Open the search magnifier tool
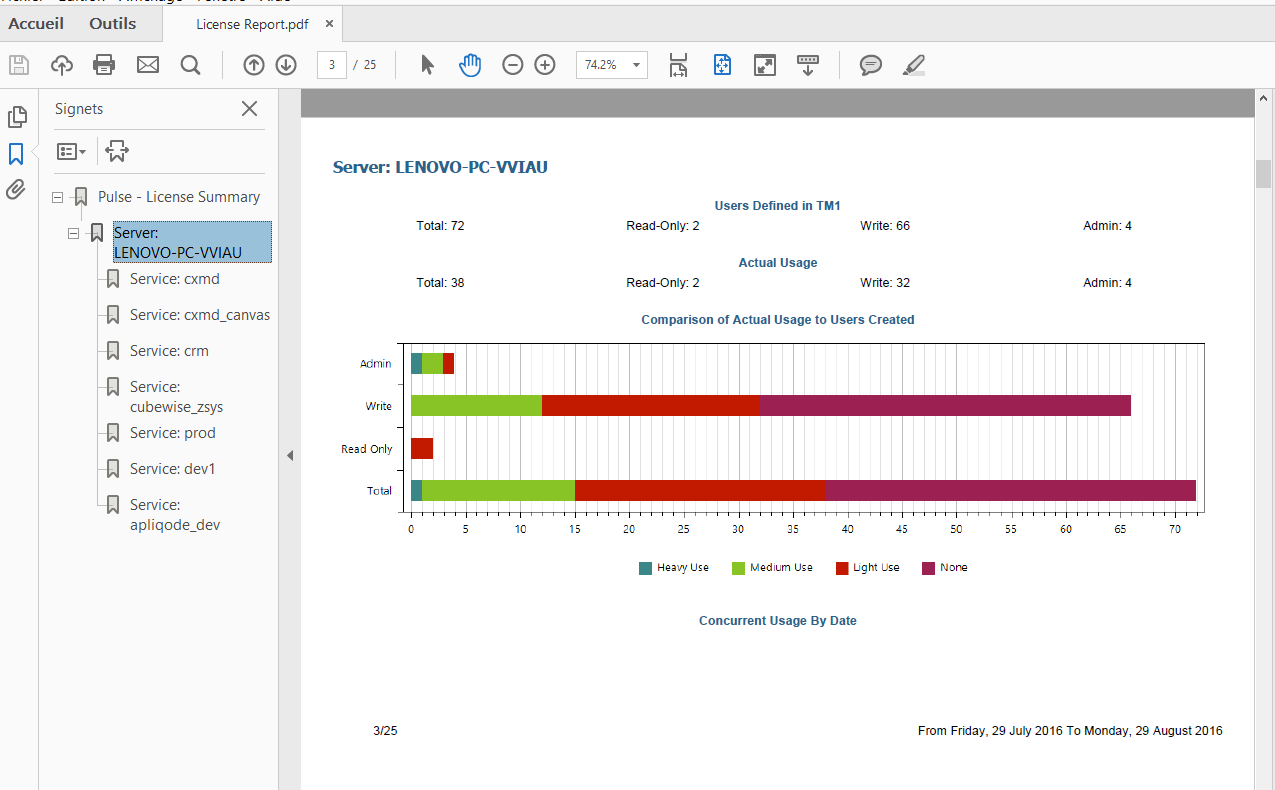Viewport: 1275px width, 790px height. point(191,65)
